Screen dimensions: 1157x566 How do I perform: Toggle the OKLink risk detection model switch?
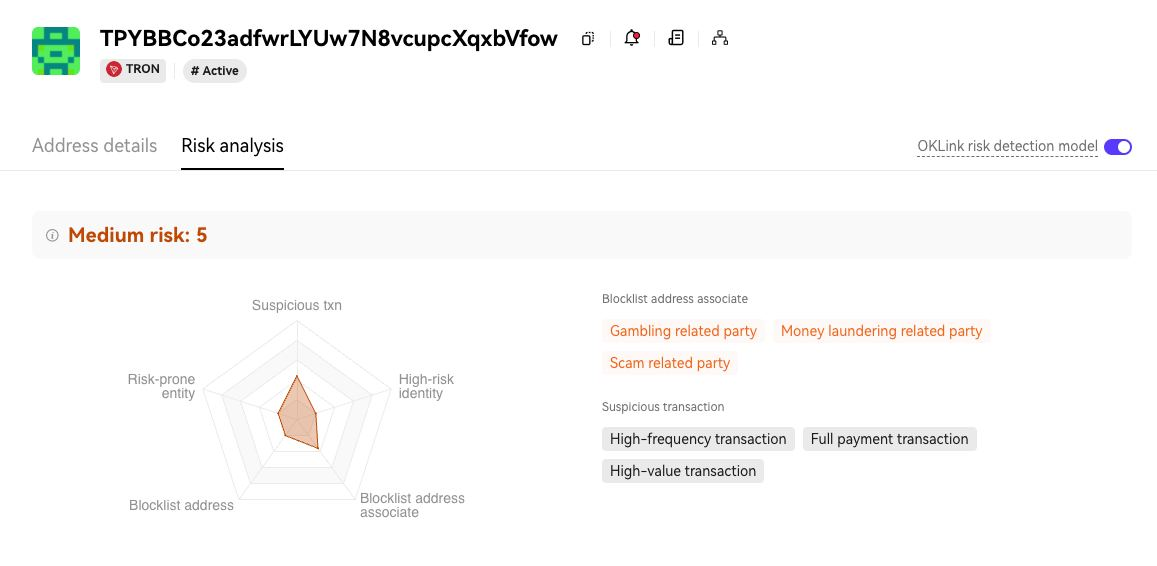coord(1118,147)
